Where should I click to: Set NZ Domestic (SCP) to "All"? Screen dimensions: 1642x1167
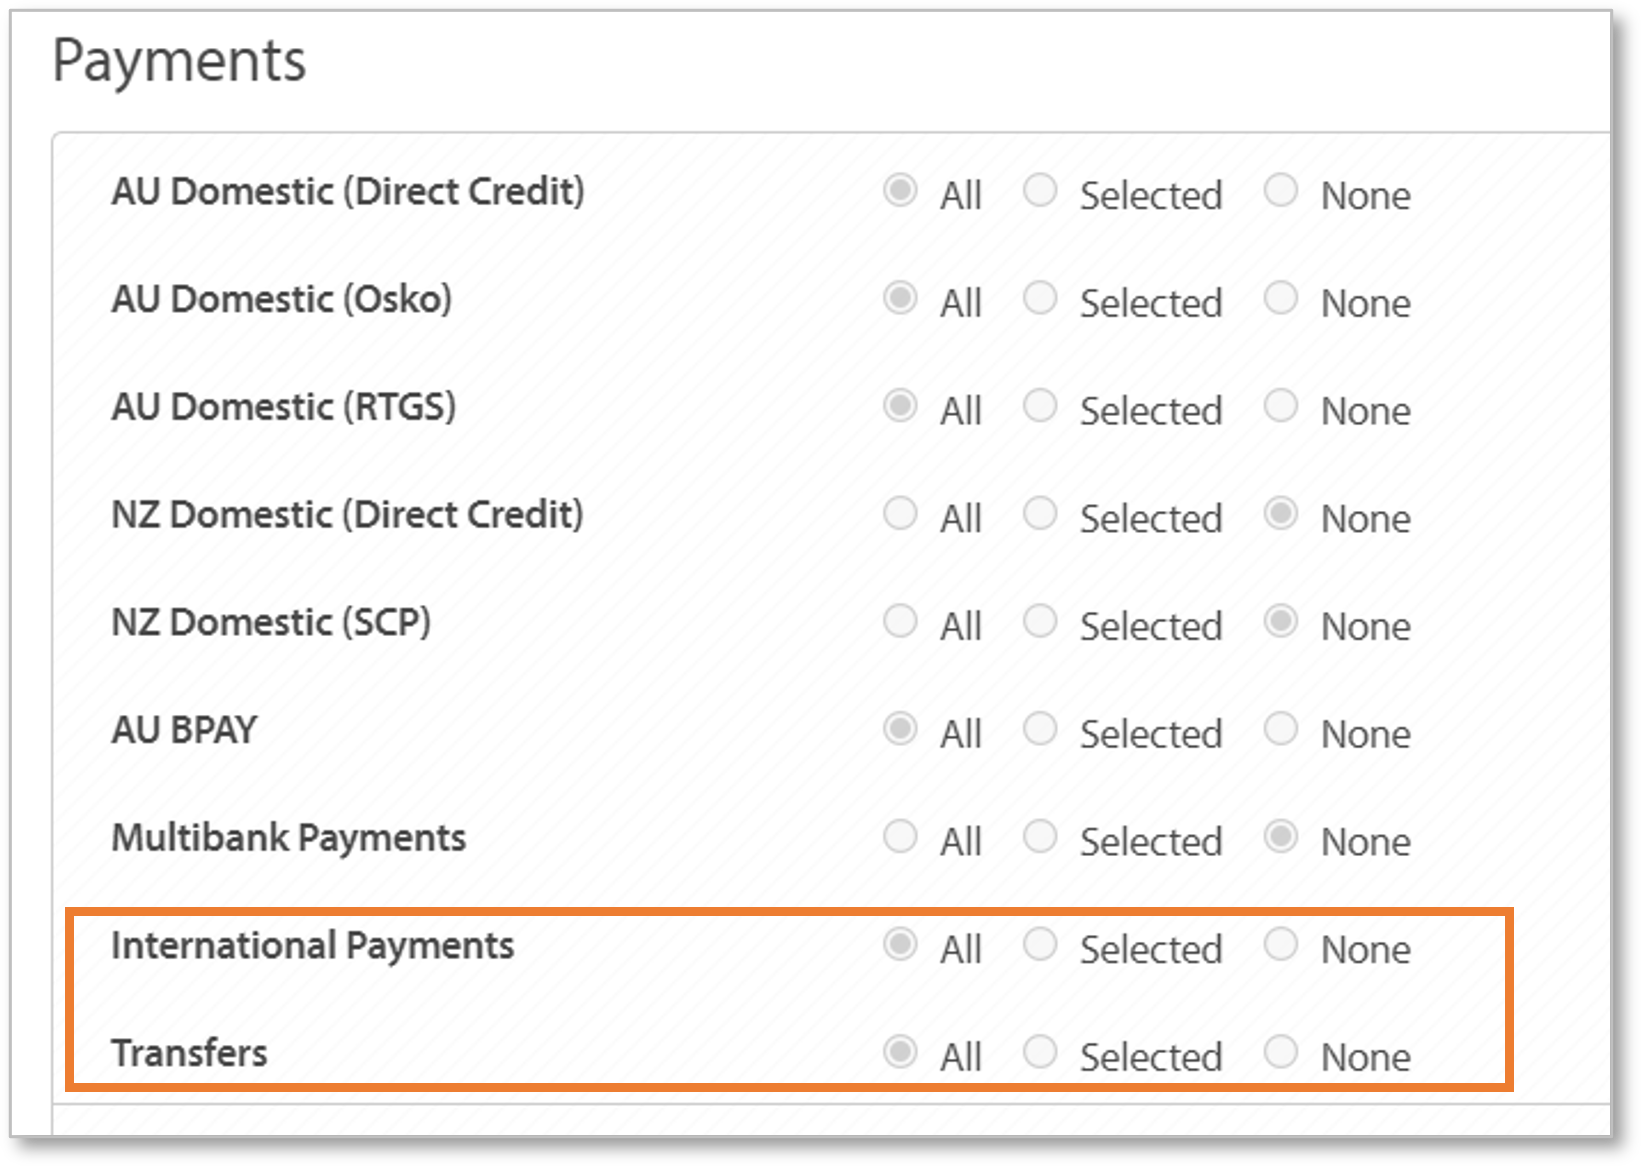pyautogui.click(x=899, y=621)
